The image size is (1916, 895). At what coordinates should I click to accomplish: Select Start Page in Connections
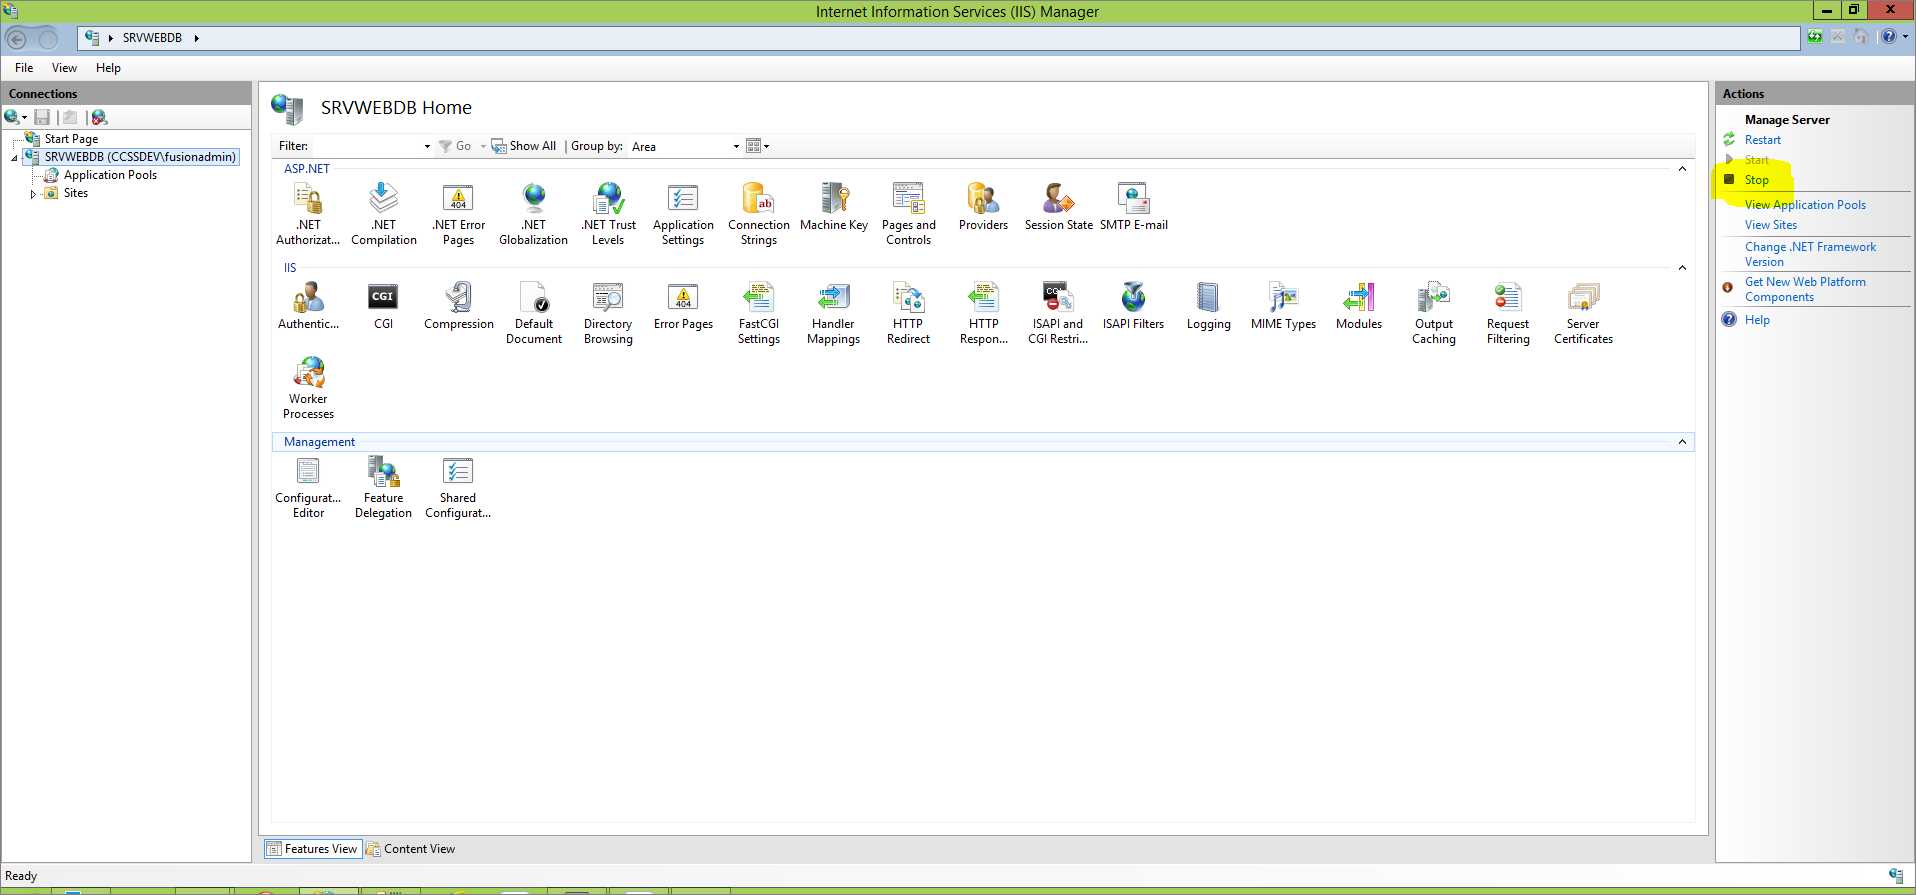point(71,139)
